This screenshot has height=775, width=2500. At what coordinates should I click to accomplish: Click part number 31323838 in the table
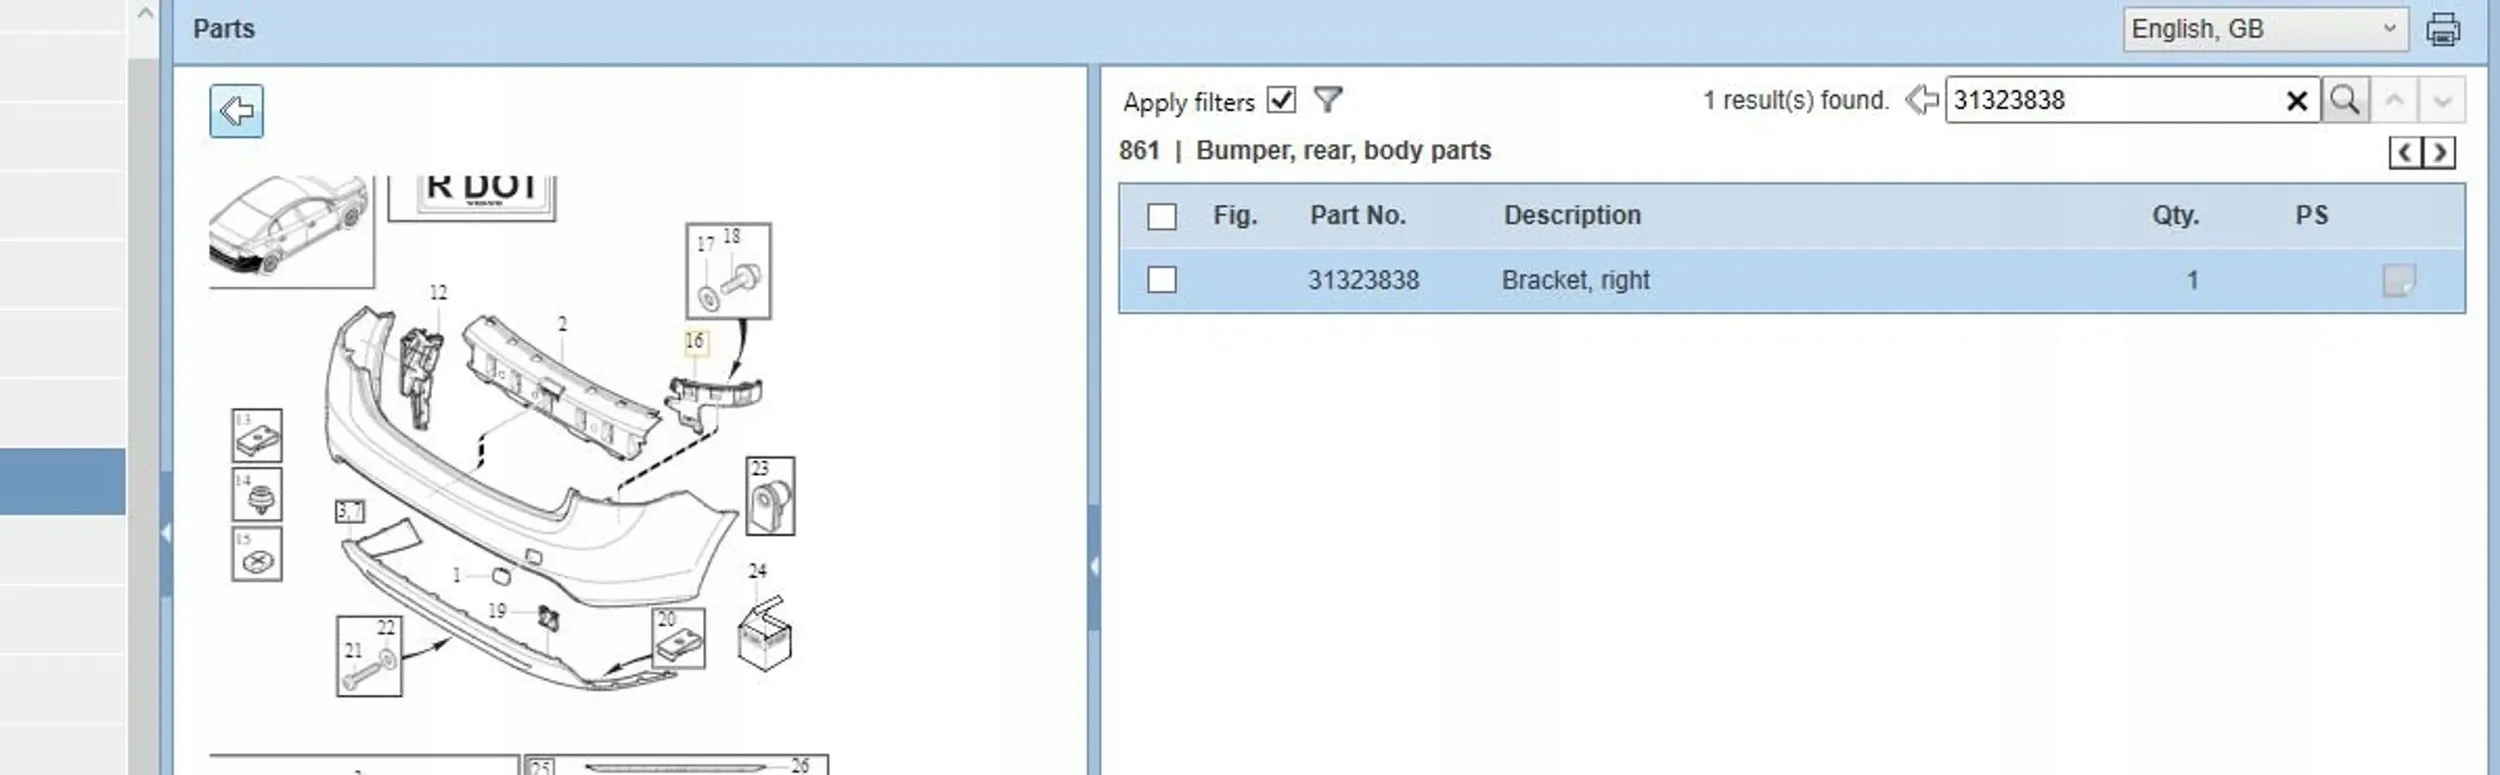point(1364,280)
